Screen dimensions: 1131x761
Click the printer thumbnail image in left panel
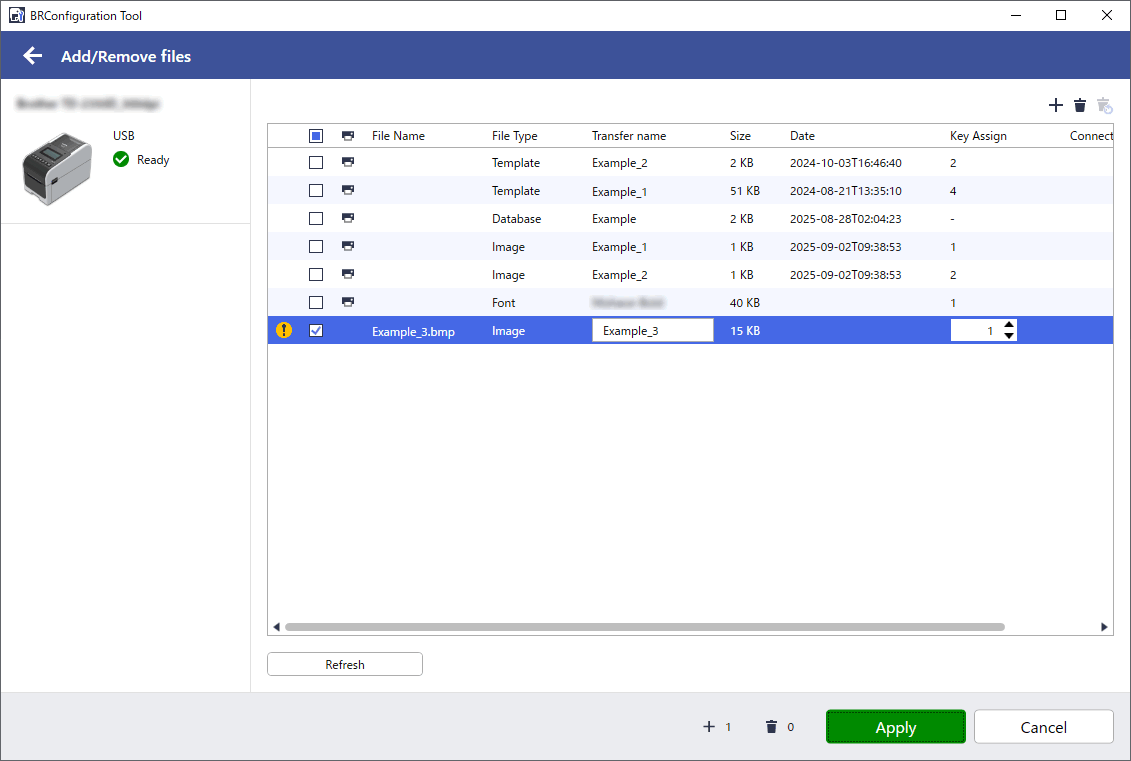coord(57,166)
